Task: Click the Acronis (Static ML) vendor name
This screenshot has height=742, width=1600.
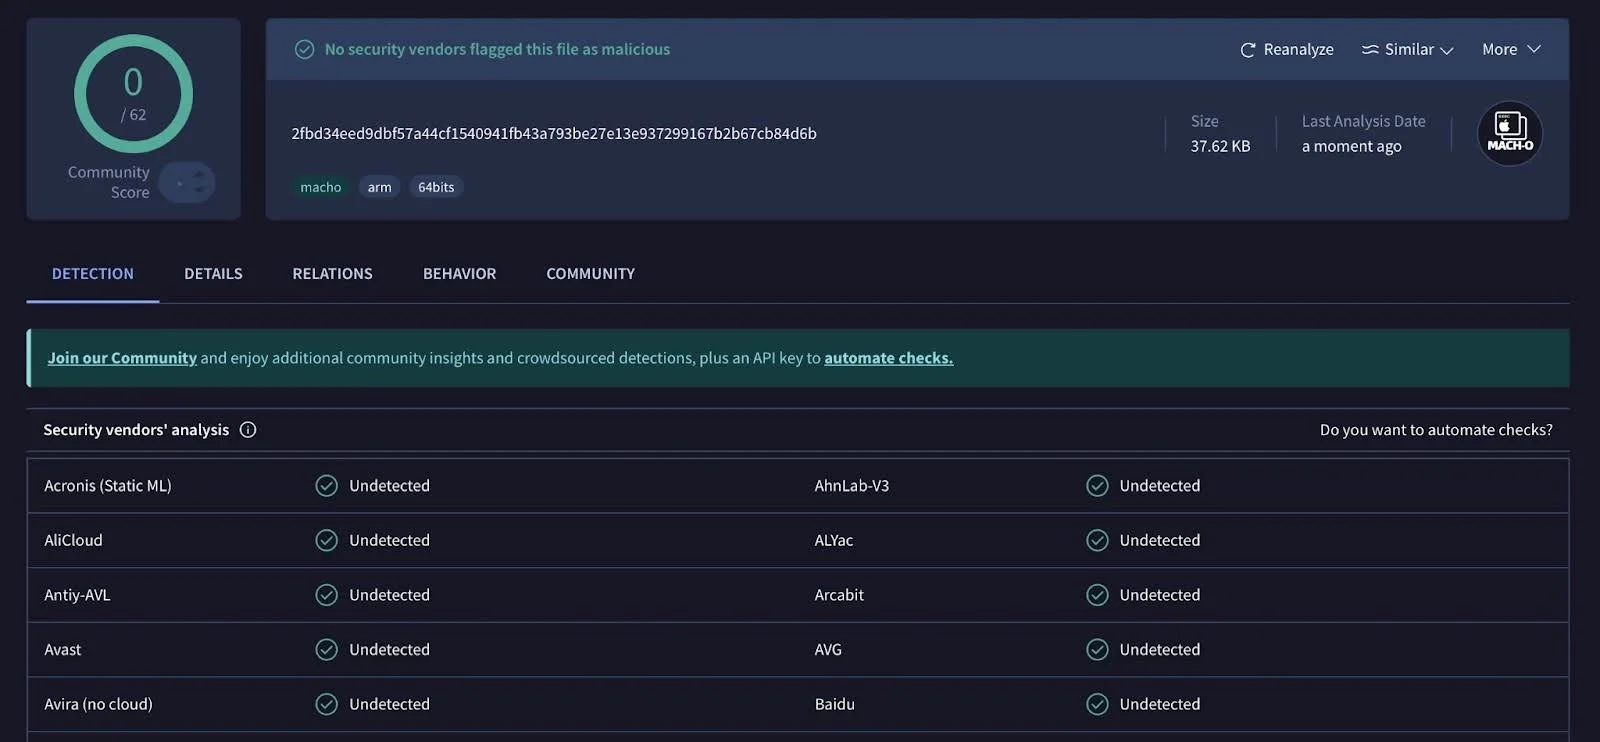Action: [x=108, y=485]
